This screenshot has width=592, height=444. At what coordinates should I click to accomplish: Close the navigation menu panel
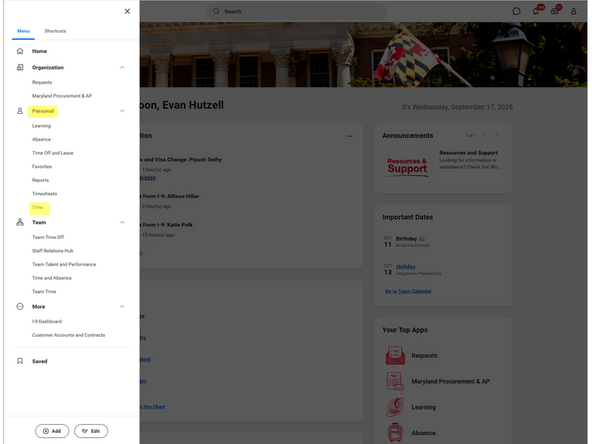coord(127,11)
